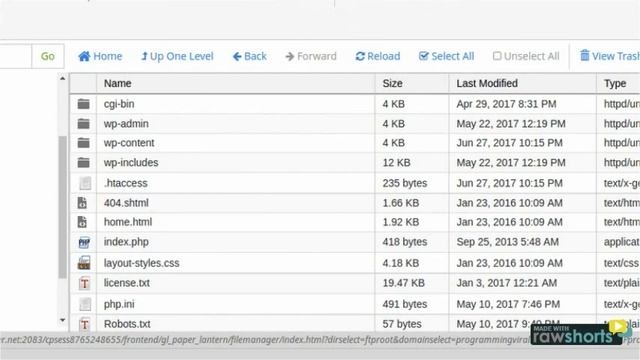
Task: Click the Sep 25, 2013 5:48 AM date
Action: tap(507, 242)
